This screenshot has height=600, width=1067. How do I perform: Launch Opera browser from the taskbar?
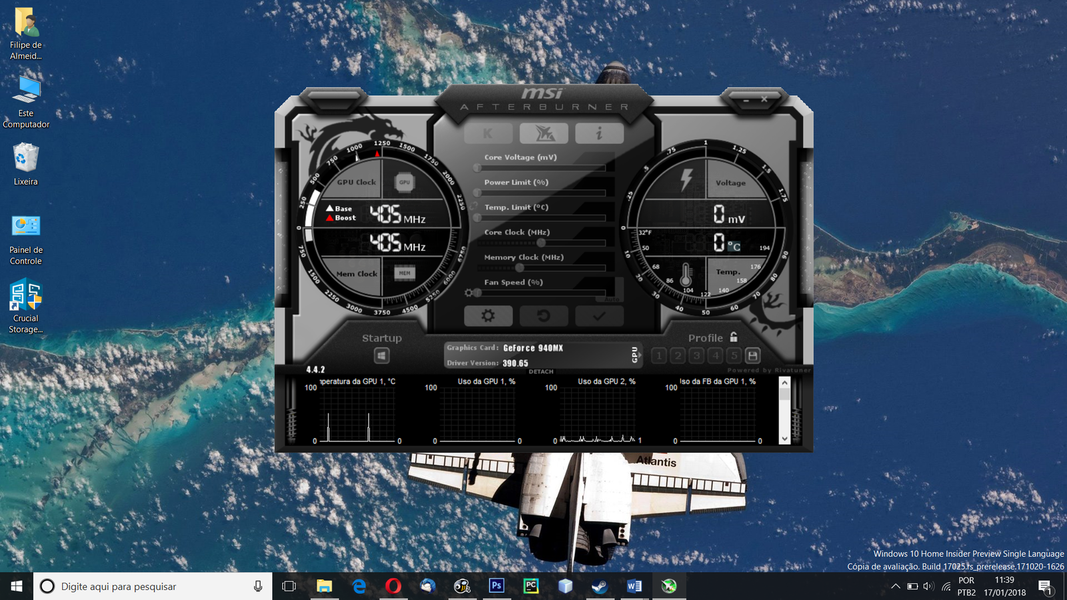[393, 586]
